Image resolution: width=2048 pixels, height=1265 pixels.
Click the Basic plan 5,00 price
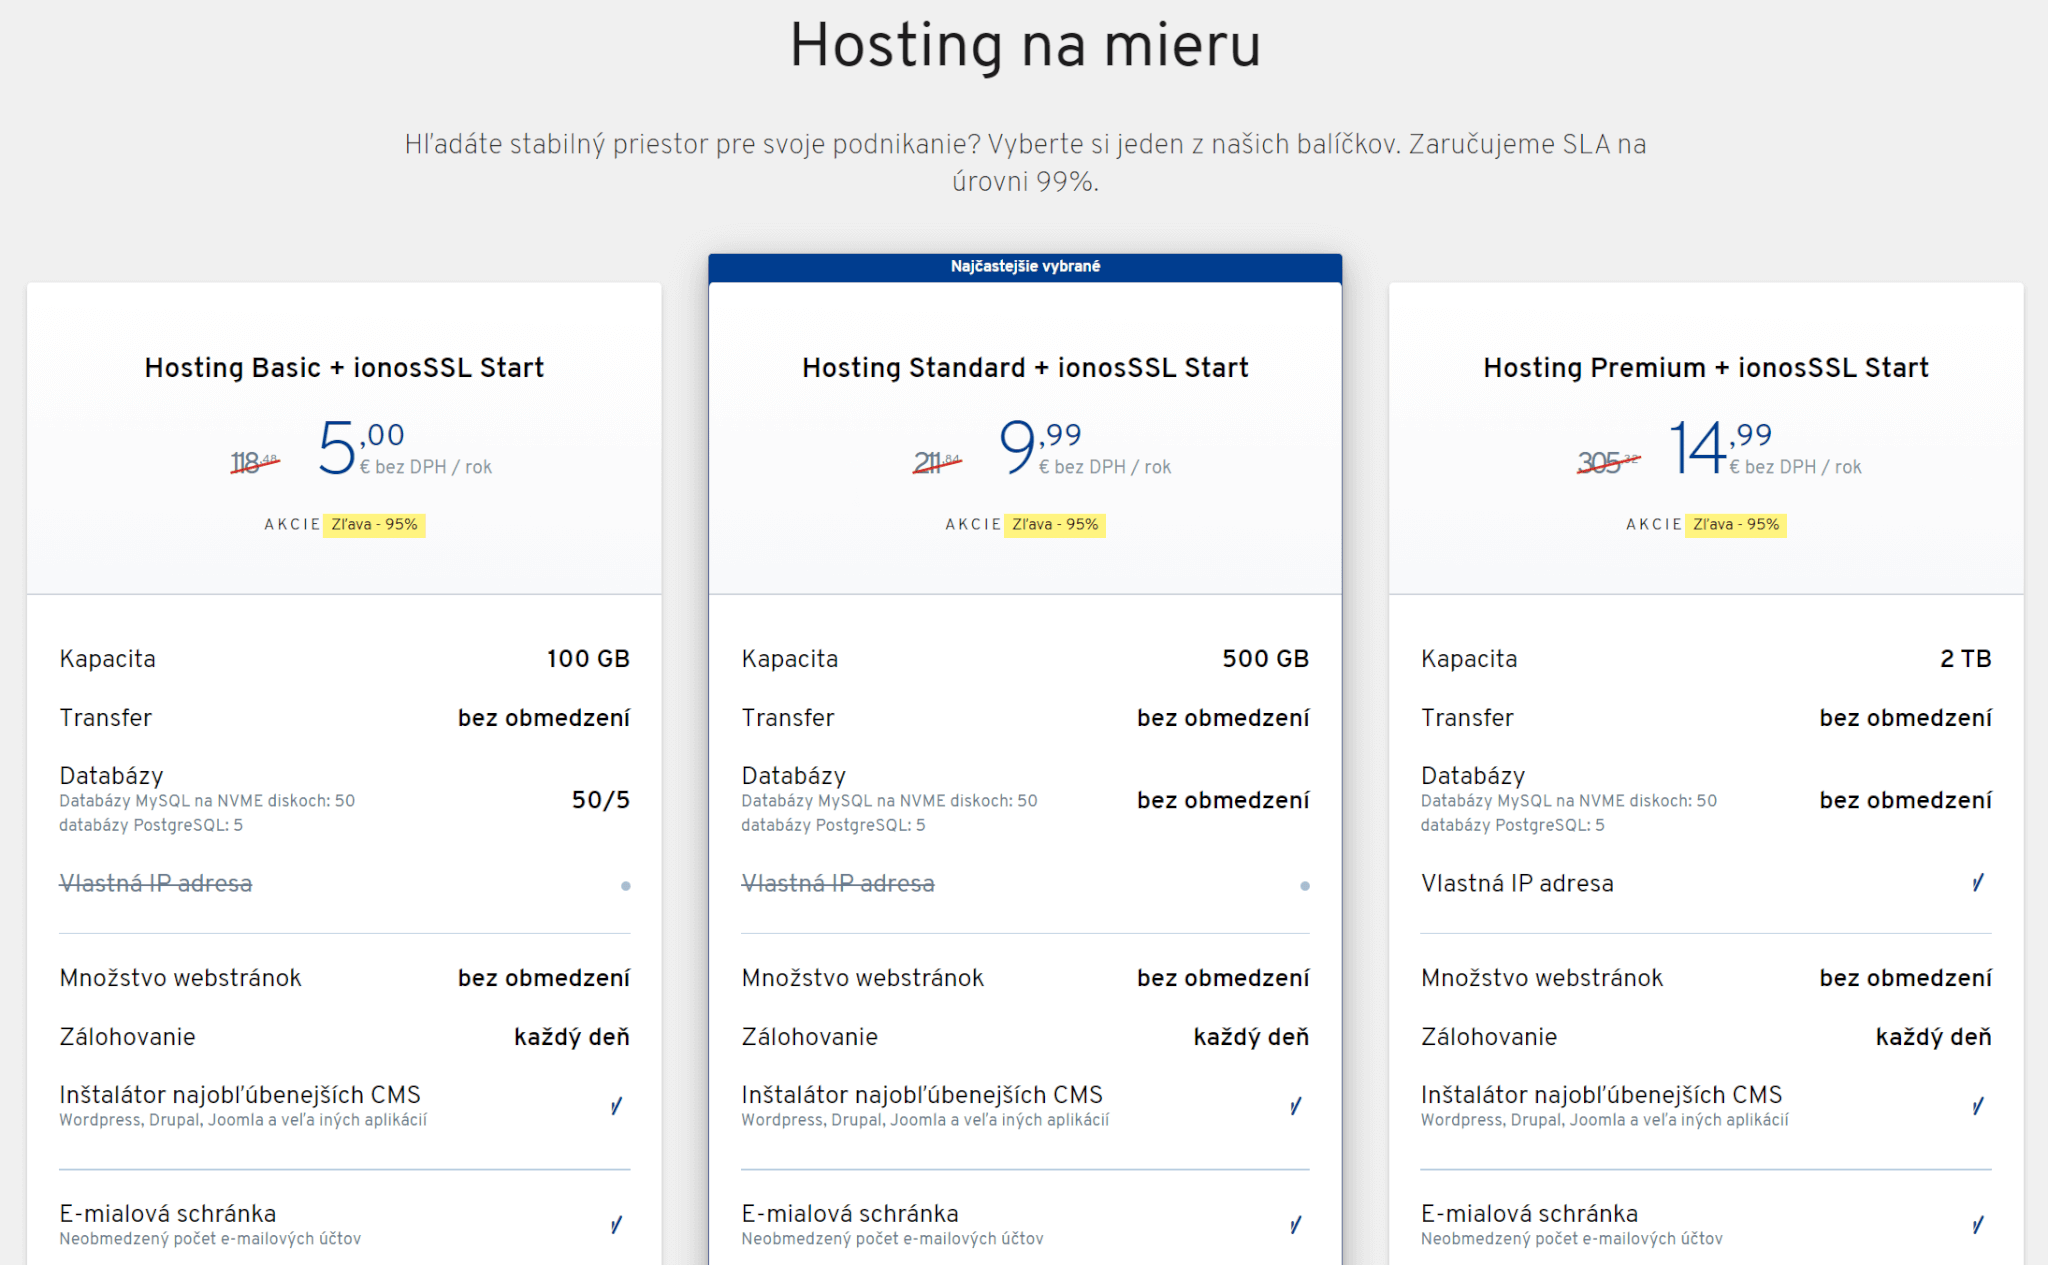(x=361, y=446)
